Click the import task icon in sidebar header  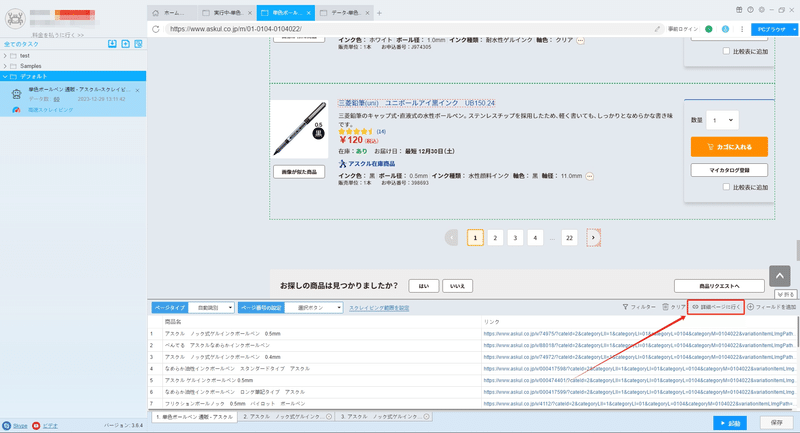[x=112, y=44]
